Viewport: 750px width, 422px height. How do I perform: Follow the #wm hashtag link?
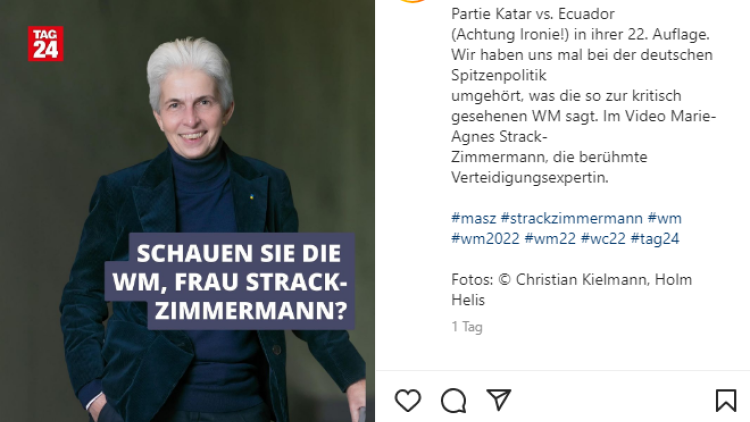click(664, 218)
